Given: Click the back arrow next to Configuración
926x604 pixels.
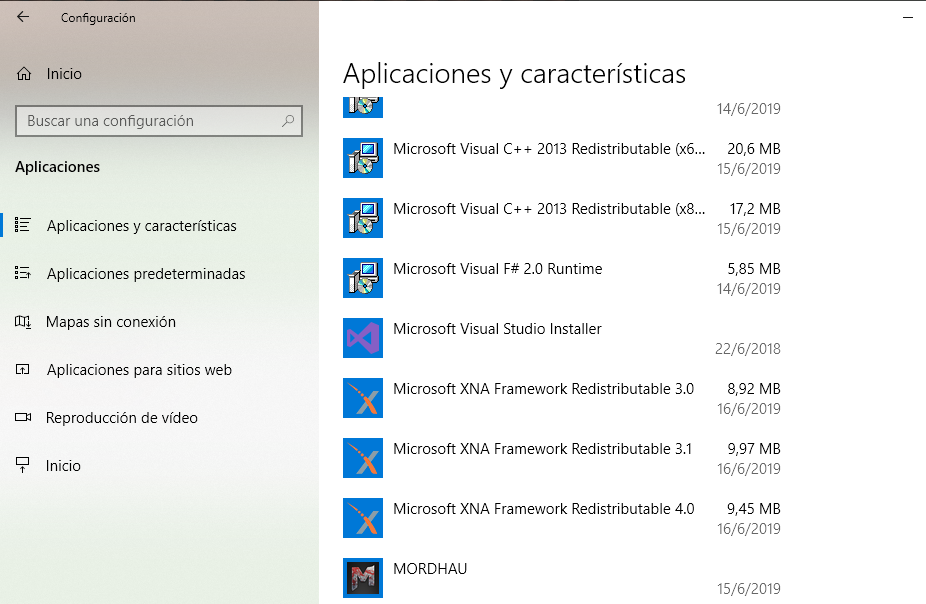Looking at the screenshot, I should tap(23, 17).
